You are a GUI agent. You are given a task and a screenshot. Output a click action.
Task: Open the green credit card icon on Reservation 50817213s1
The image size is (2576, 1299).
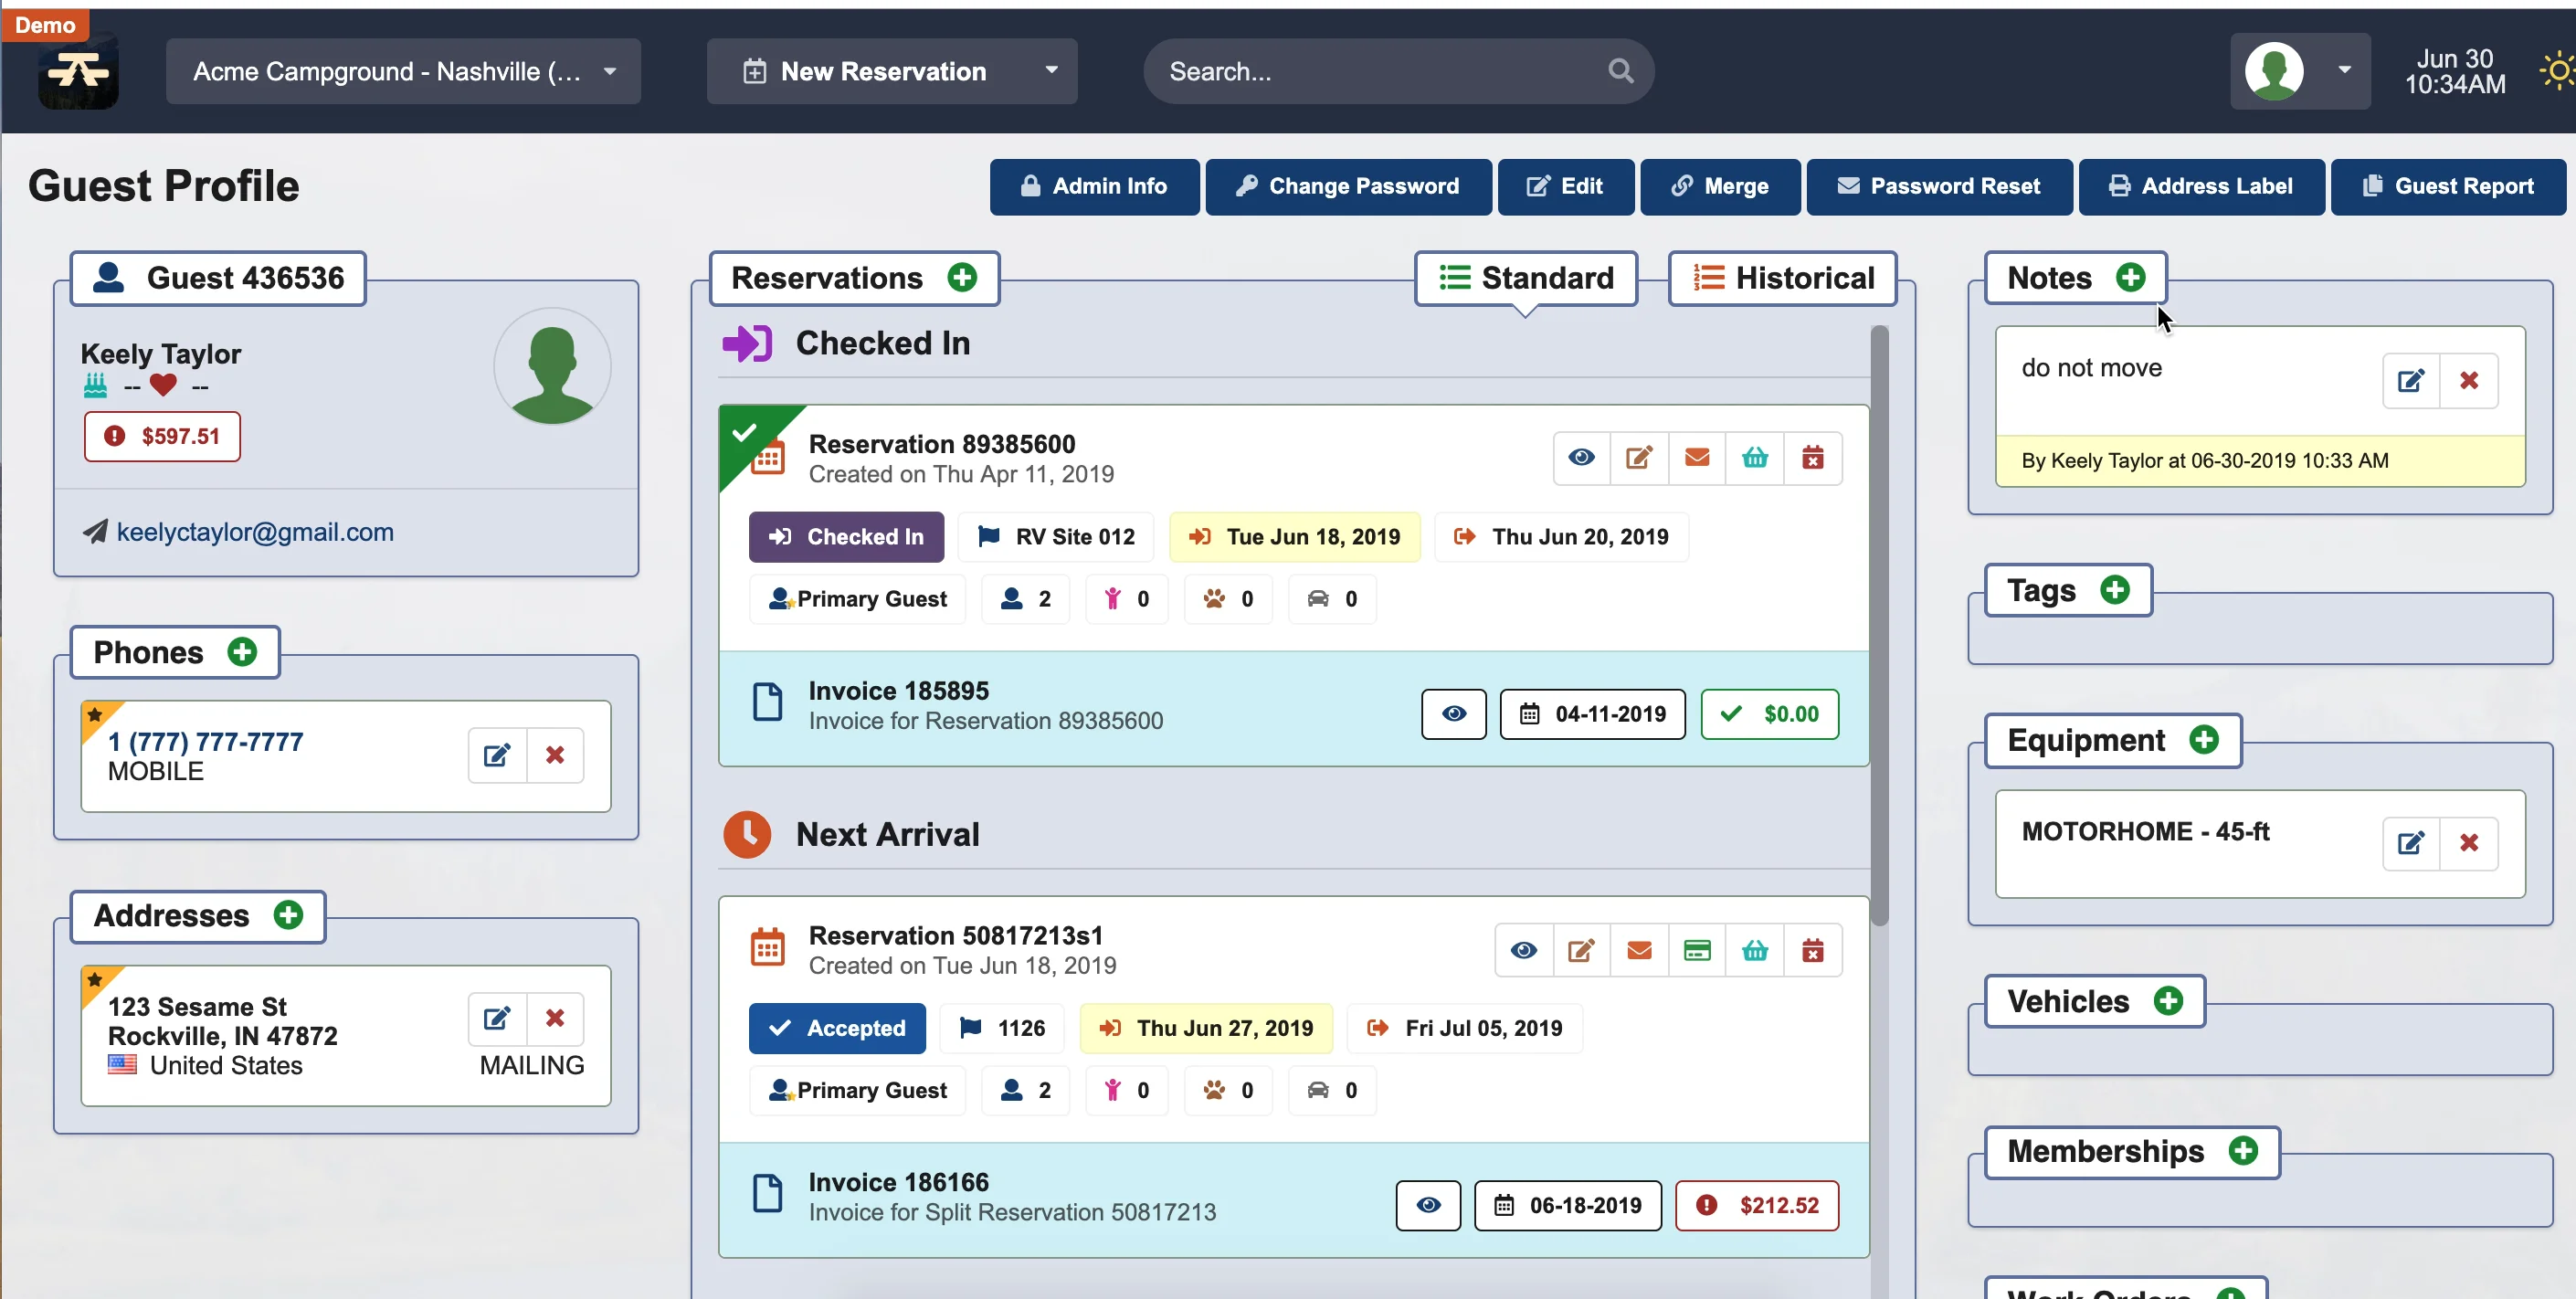pos(1697,950)
